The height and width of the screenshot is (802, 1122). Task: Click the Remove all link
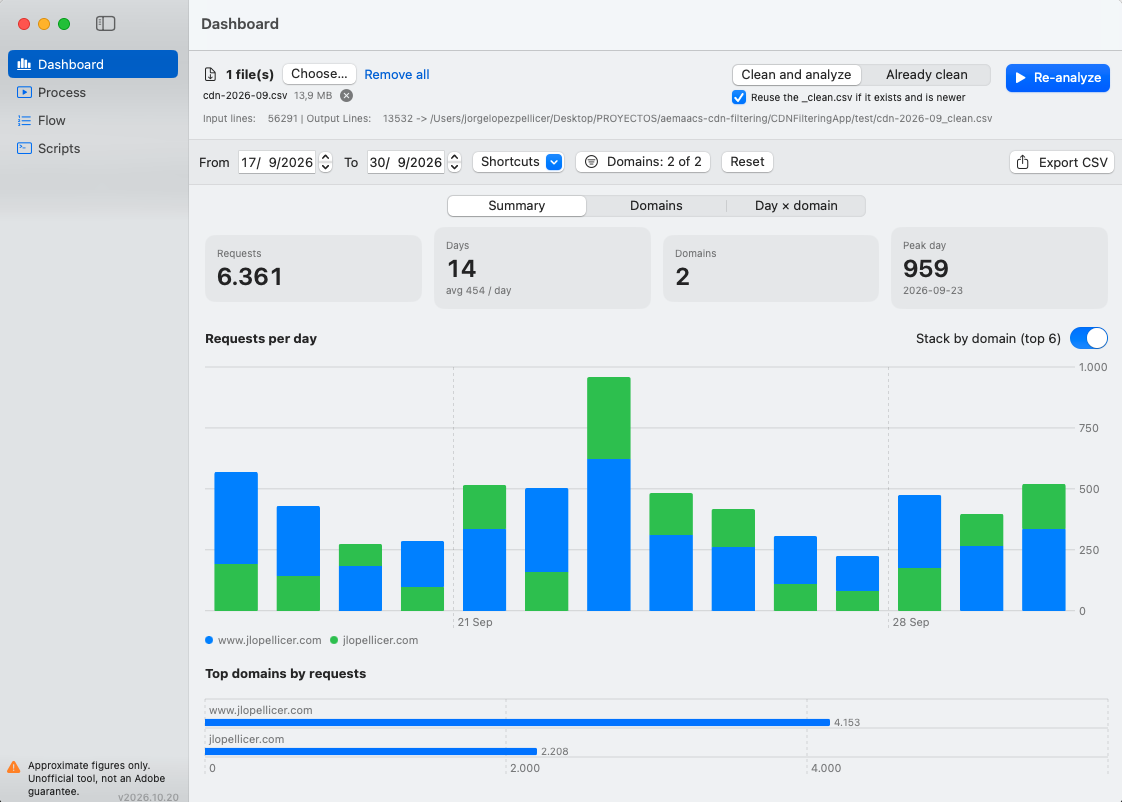click(x=397, y=74)
